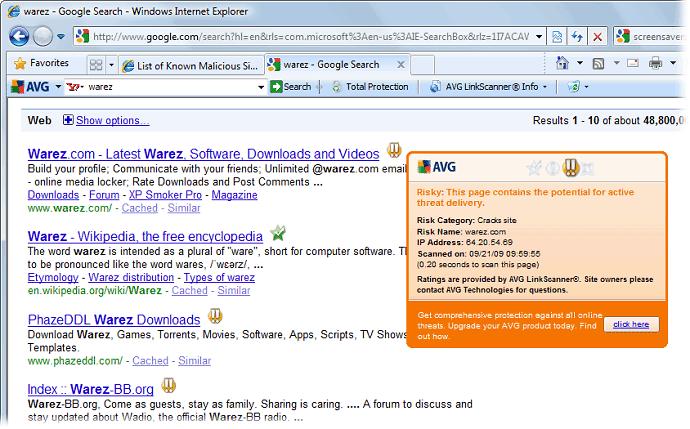The image size is (690, 429).
Task: Click 'Similar' next to en.wikipedia.org/wiki/Warez
Action: point(234,291)
